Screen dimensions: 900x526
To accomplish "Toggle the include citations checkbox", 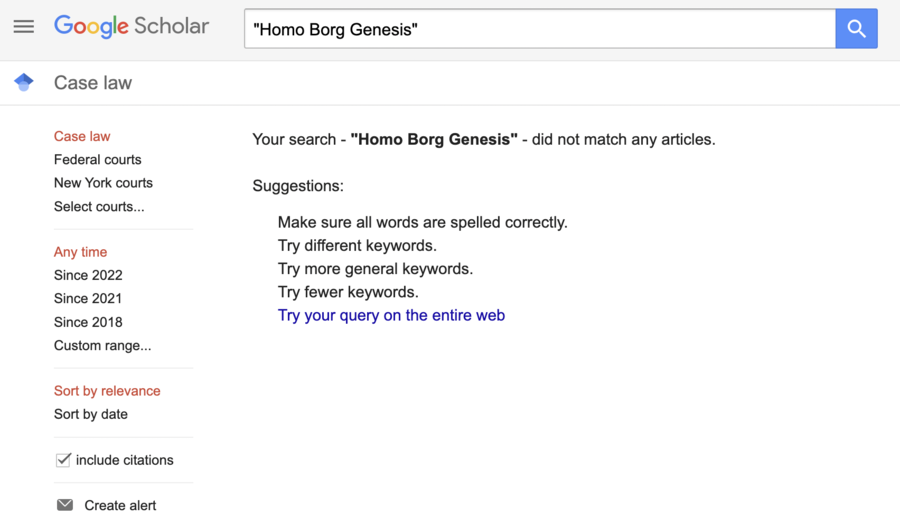I will tap(63, 460).
